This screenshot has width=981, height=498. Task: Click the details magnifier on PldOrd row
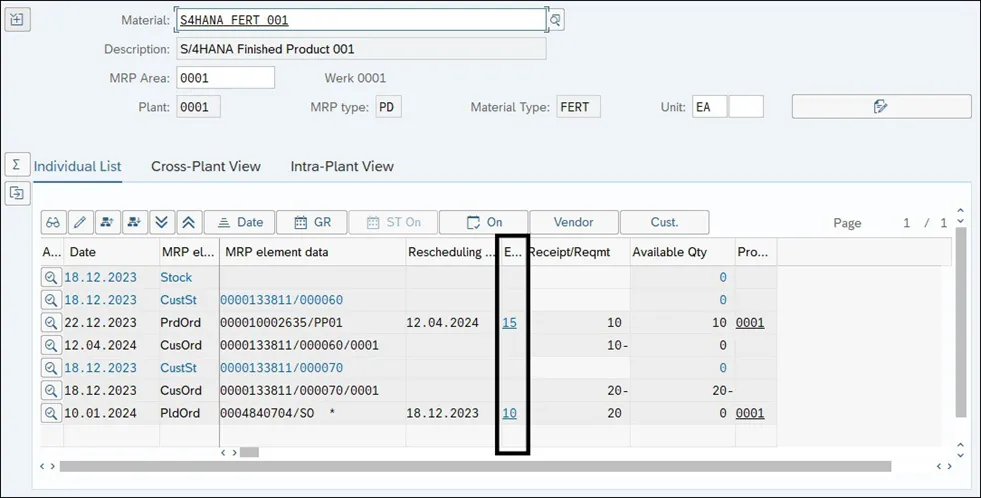point(51,413)
